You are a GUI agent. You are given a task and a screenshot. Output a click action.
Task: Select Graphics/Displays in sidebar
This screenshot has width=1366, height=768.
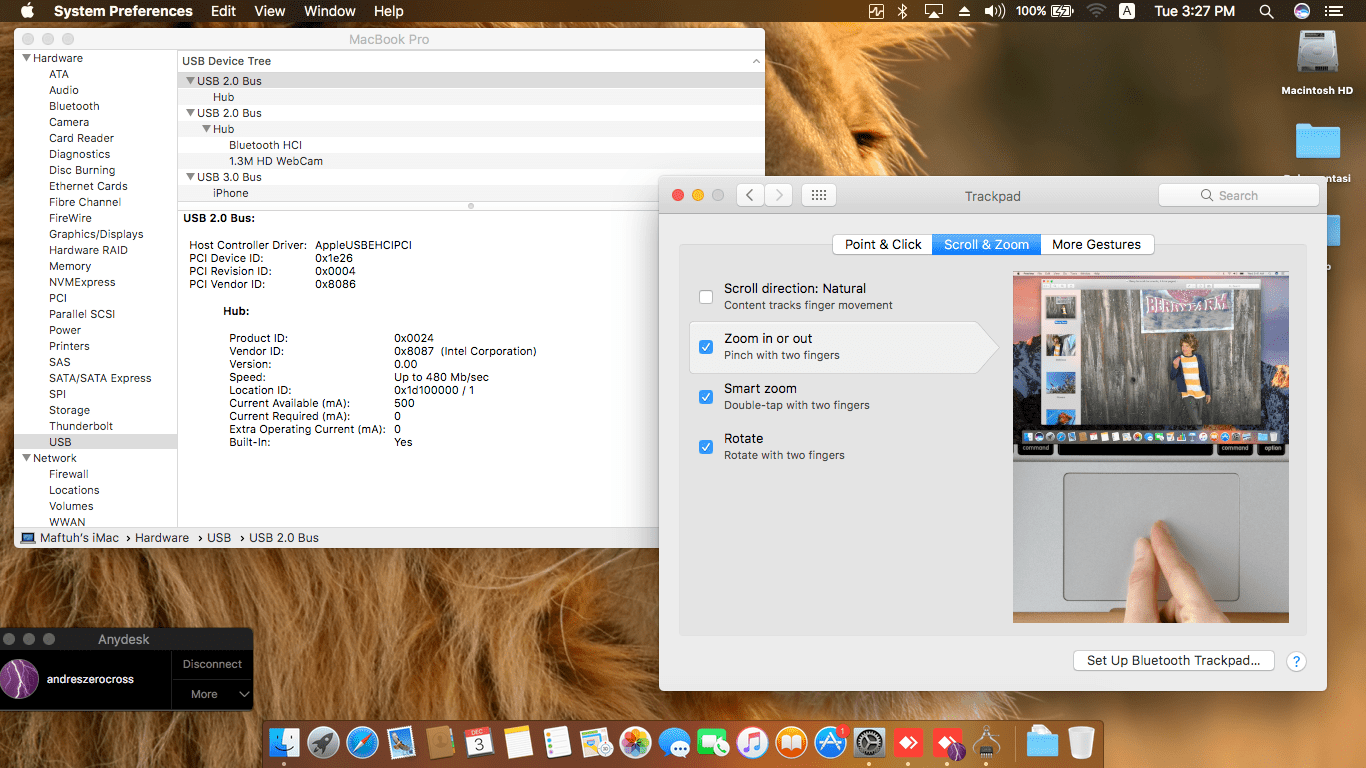click(x=96, y=234)
